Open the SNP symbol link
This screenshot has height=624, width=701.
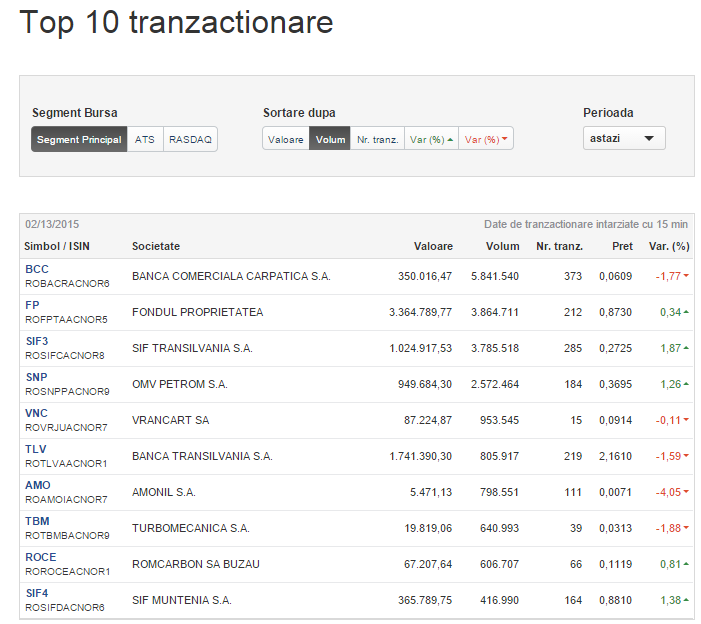tap(36, 377)
